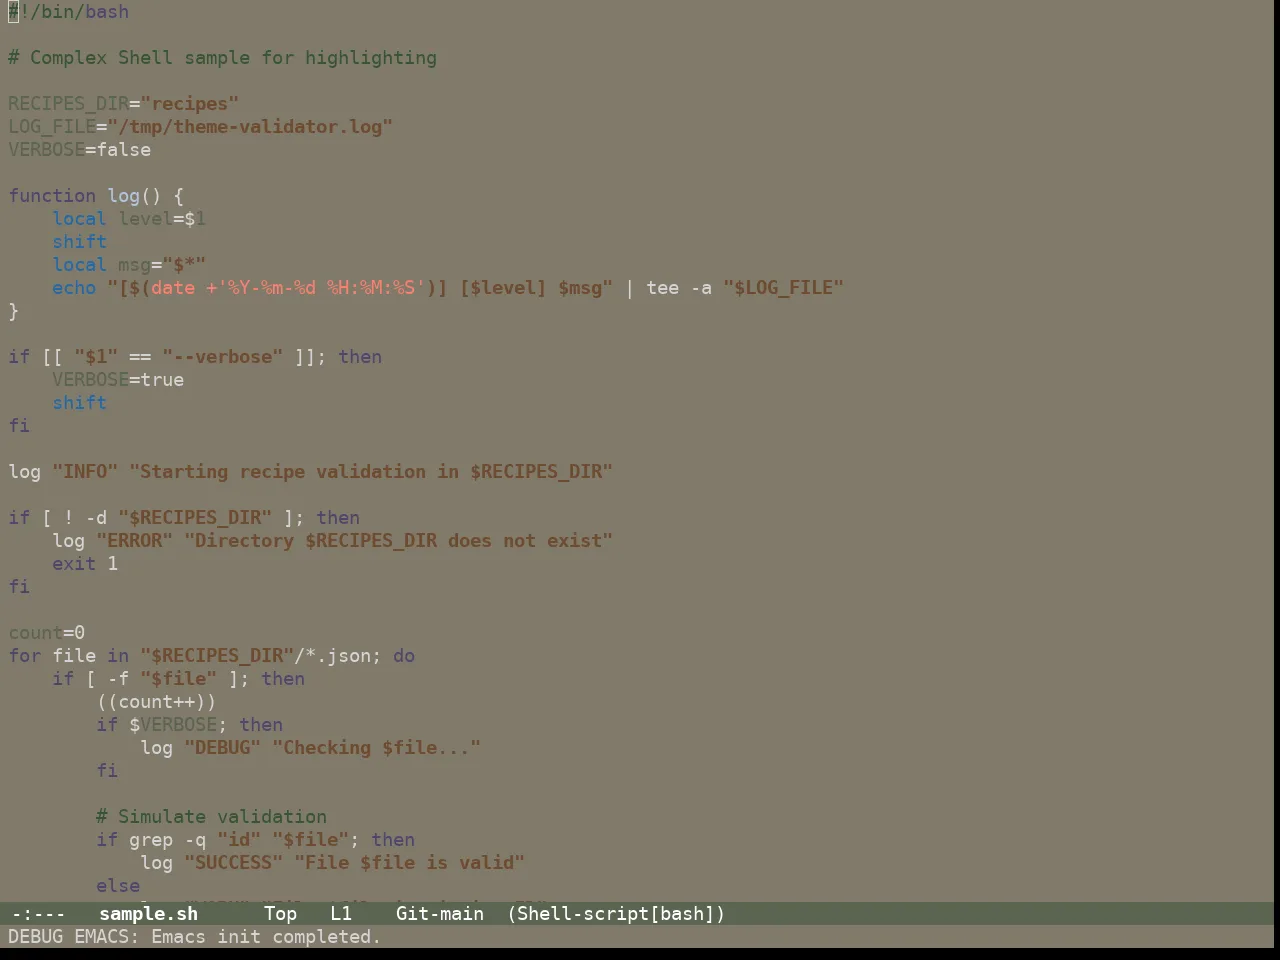Click the '-d "$RECIPES_DIR"' test condition
The image size is (1280, 960).
pyautogui.click(x=178, y=518)
